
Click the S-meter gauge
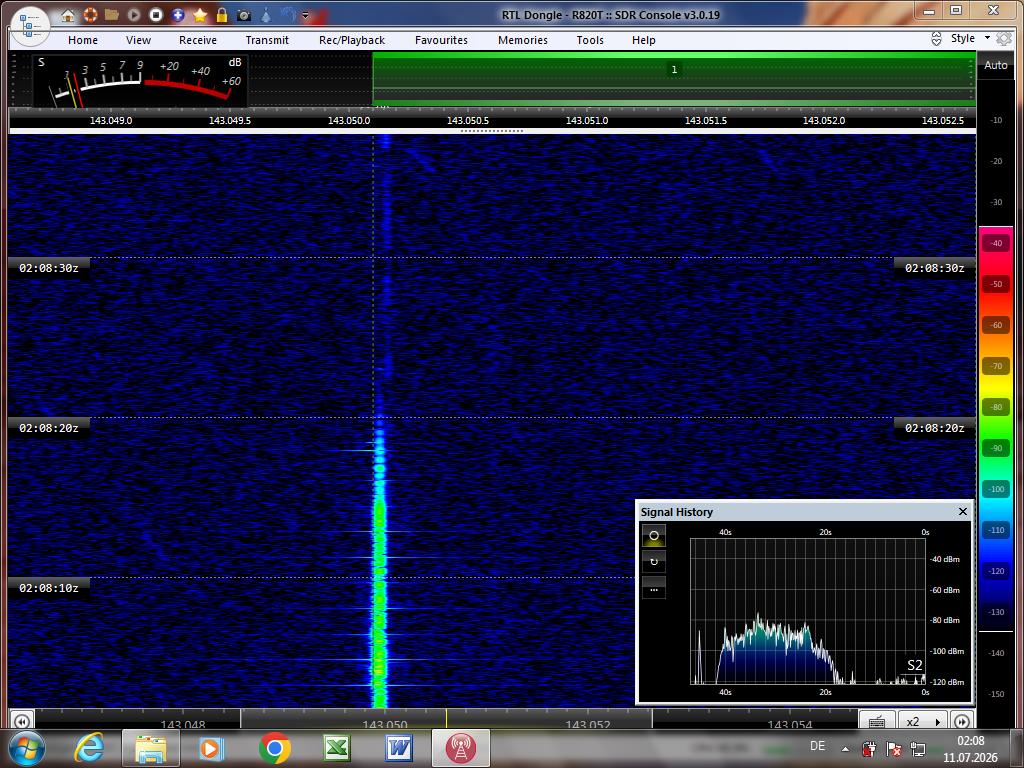(140, 81)
